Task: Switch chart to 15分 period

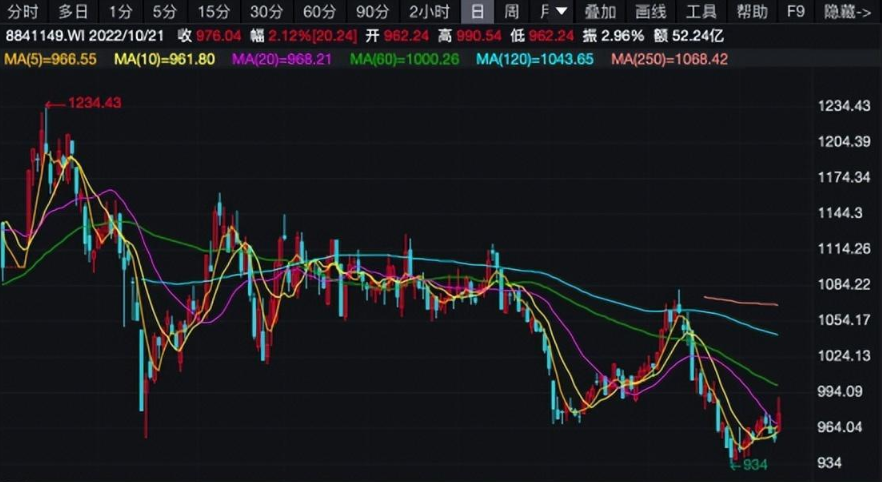Action: click(213, 12)
